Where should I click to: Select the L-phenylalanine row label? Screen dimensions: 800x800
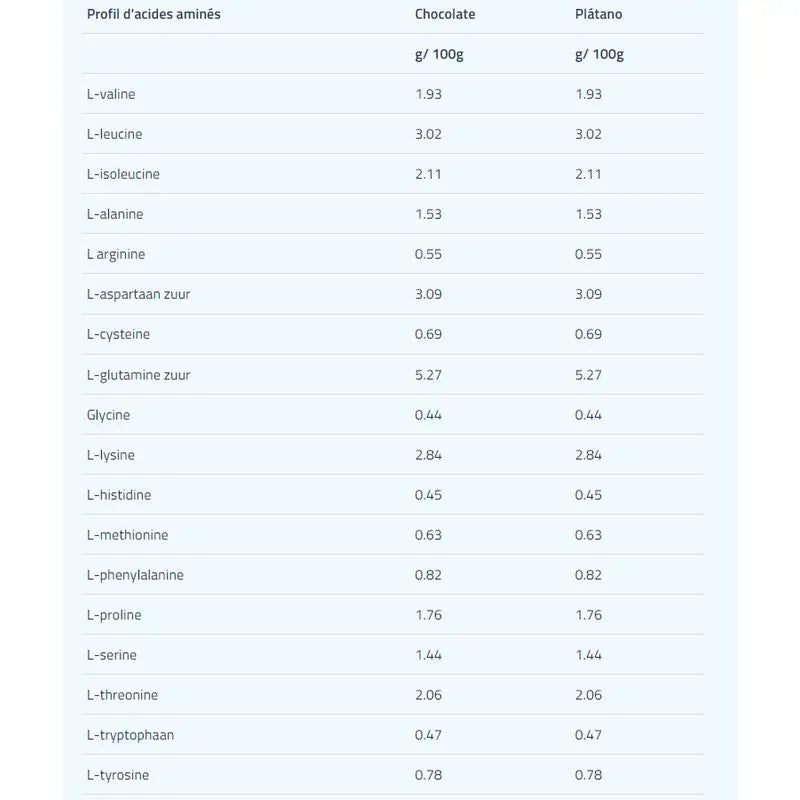pyautogui.click(x=135, y=575)
